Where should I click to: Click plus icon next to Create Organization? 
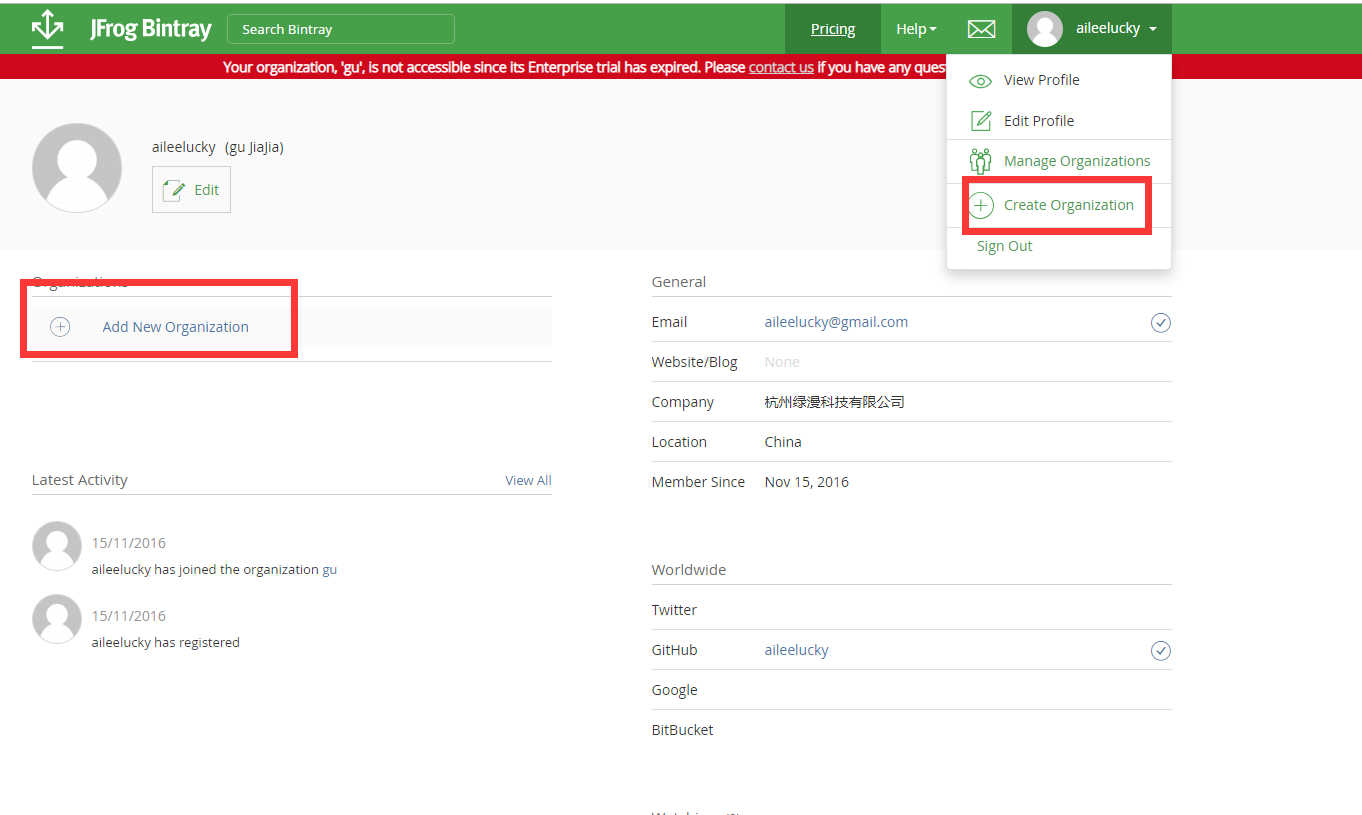(981, 206)
